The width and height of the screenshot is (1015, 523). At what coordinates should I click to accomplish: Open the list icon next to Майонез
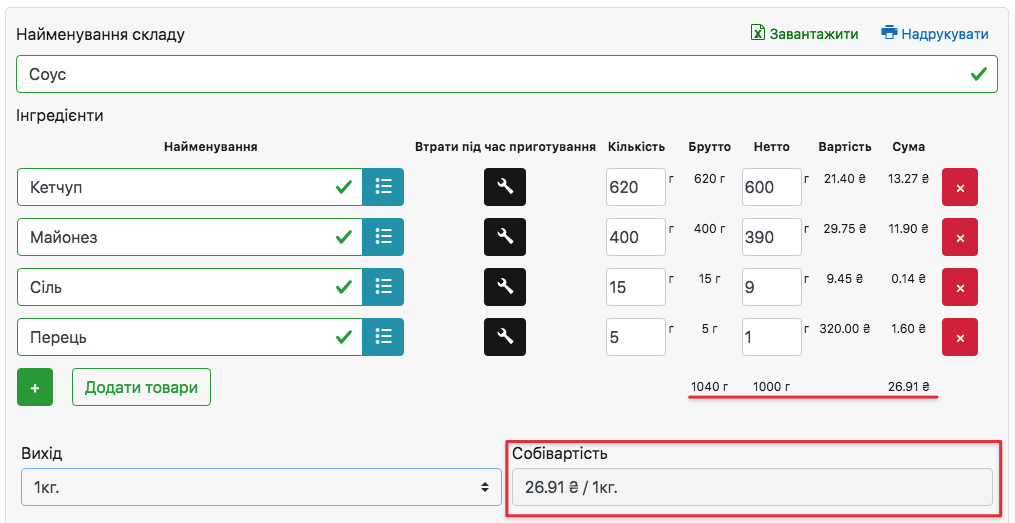pyautogui.click(x=383, y=237)
